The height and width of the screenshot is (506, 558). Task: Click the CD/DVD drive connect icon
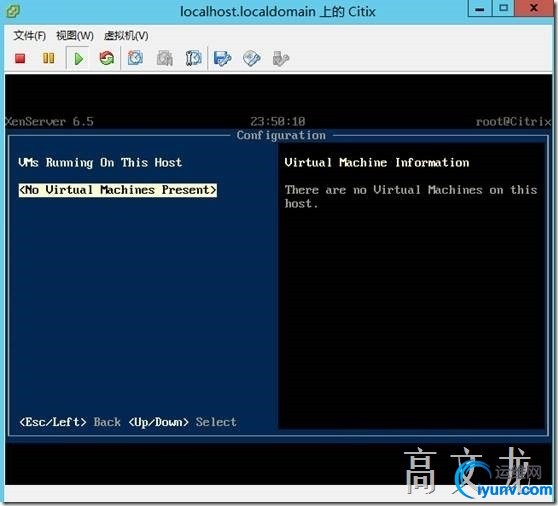252,58
